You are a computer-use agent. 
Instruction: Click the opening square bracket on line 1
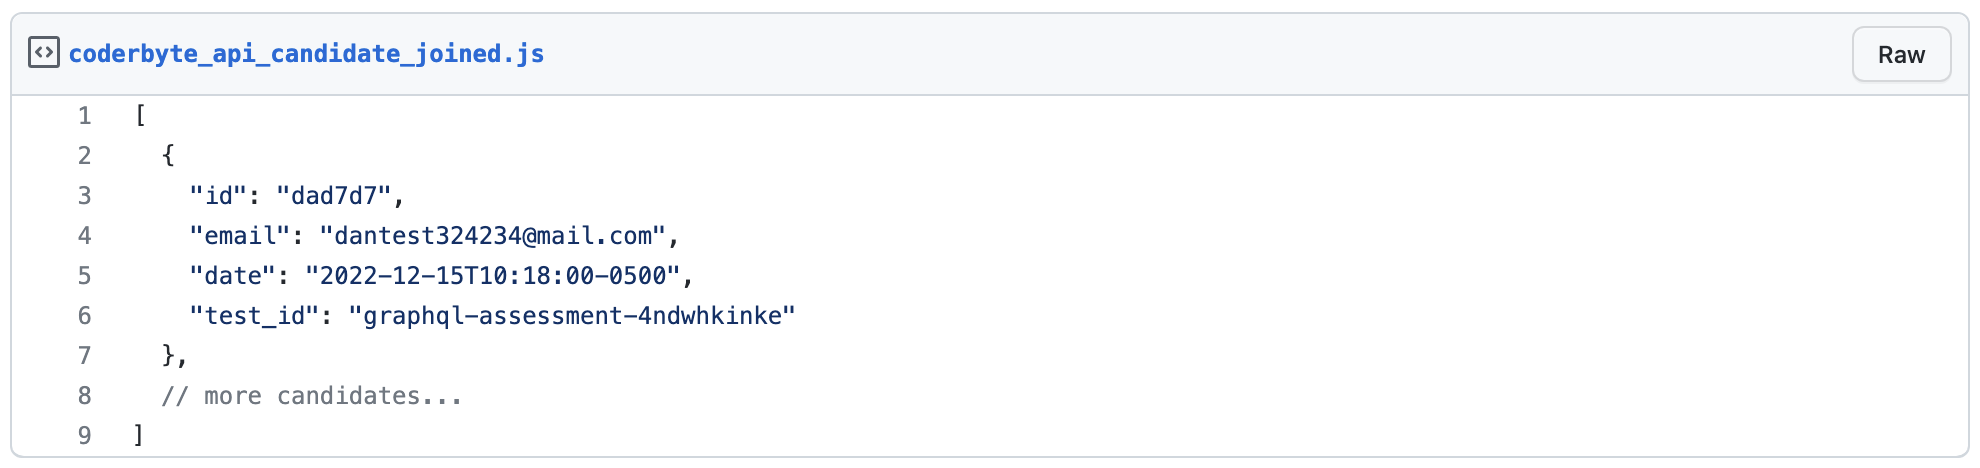click(140, 116)
